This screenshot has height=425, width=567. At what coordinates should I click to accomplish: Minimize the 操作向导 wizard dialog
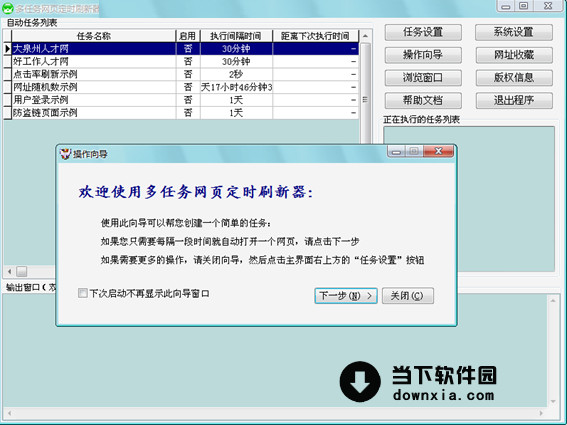(396, 151)
